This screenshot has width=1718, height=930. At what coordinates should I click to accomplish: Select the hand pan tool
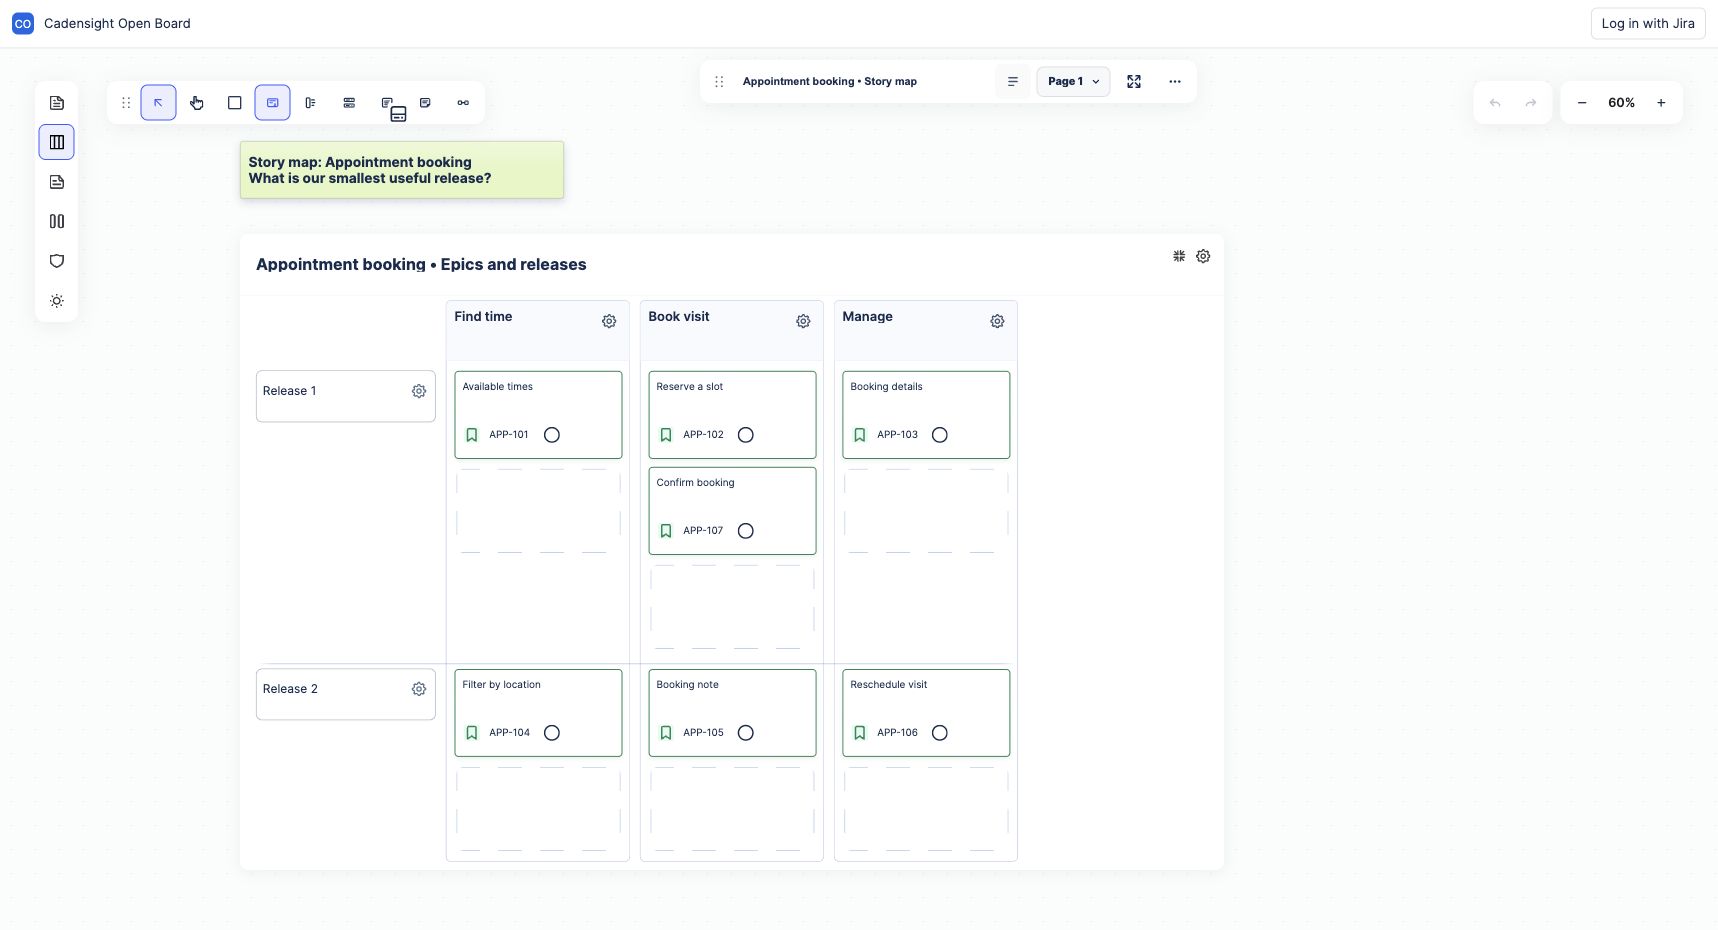pos(196,103)
